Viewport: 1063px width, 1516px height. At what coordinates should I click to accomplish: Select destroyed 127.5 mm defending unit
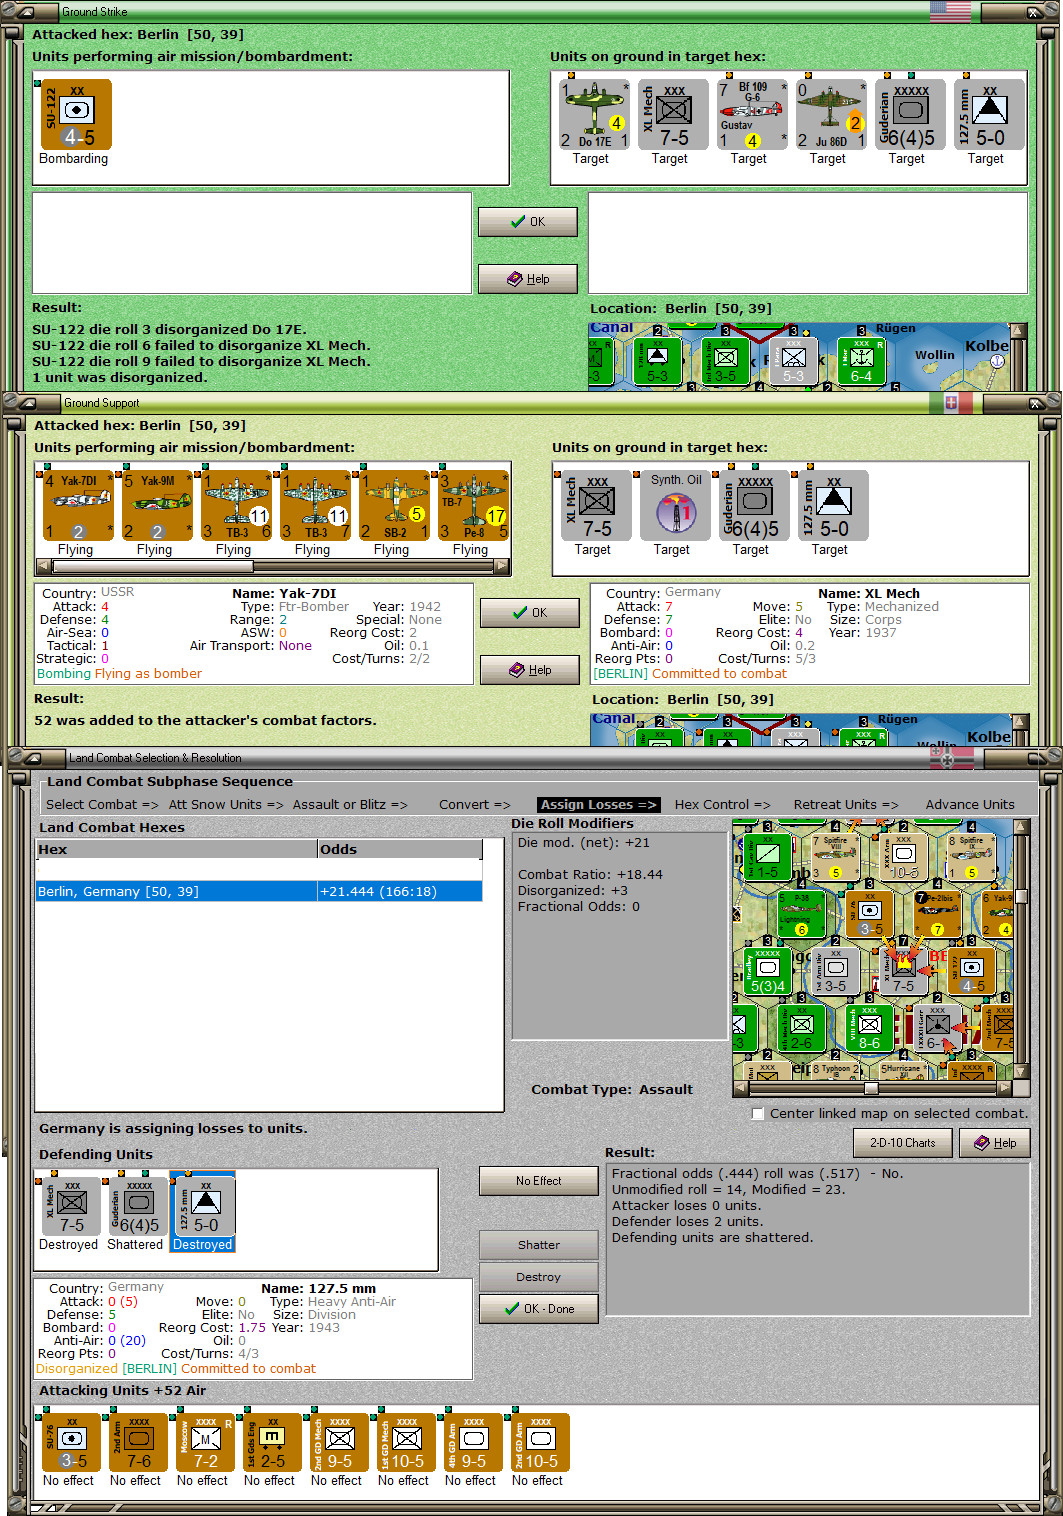coord(204,1207)
